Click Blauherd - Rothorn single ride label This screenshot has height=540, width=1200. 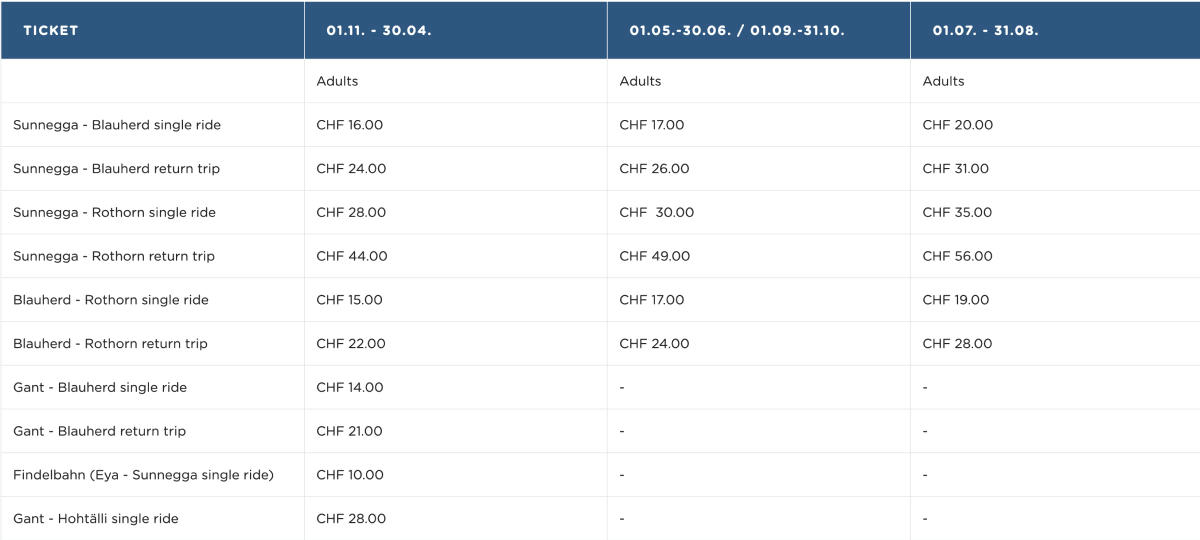point(111,300)
